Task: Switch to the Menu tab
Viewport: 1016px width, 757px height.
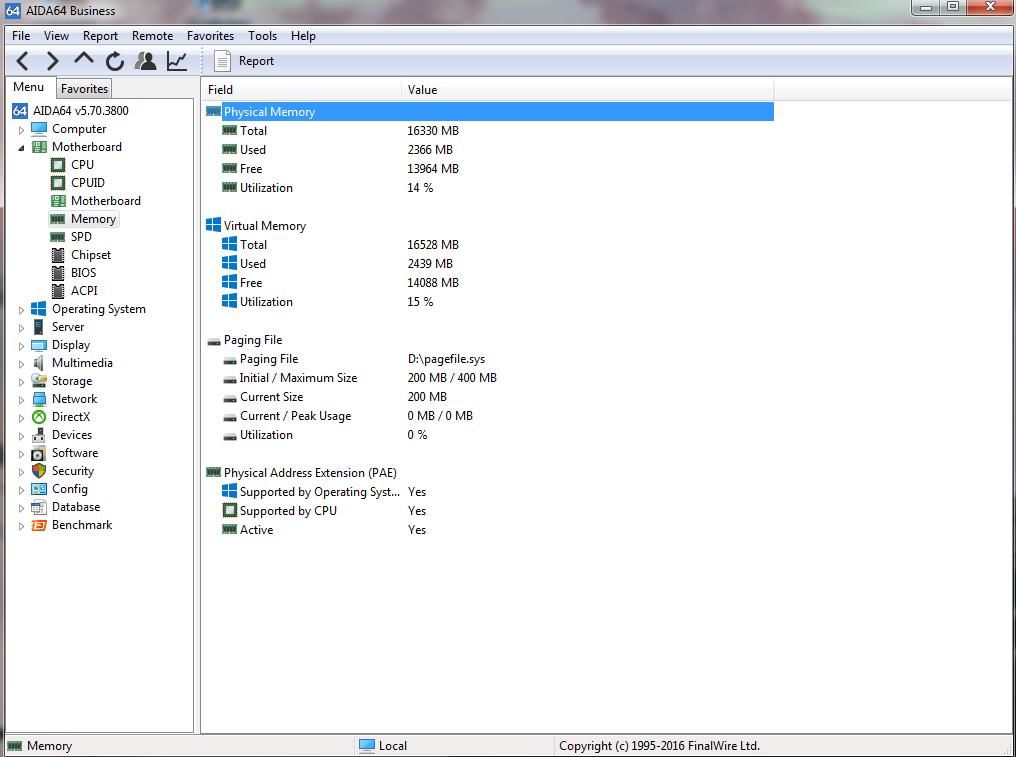Action: click(x=29, y=87)
